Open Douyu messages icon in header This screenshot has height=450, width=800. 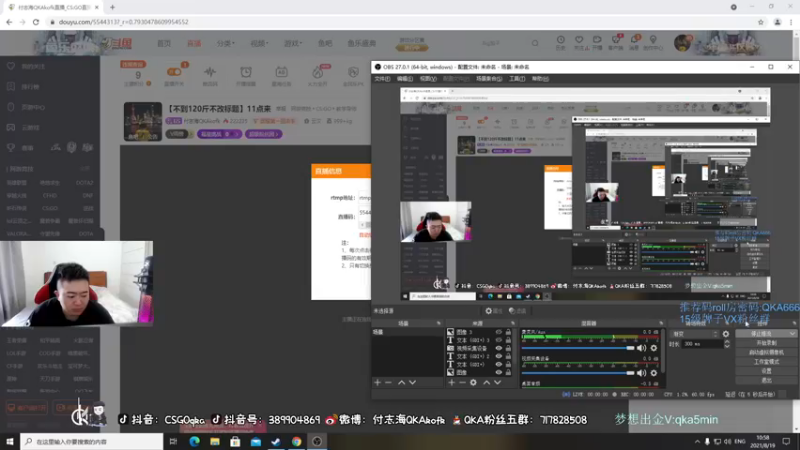point(634,42)
